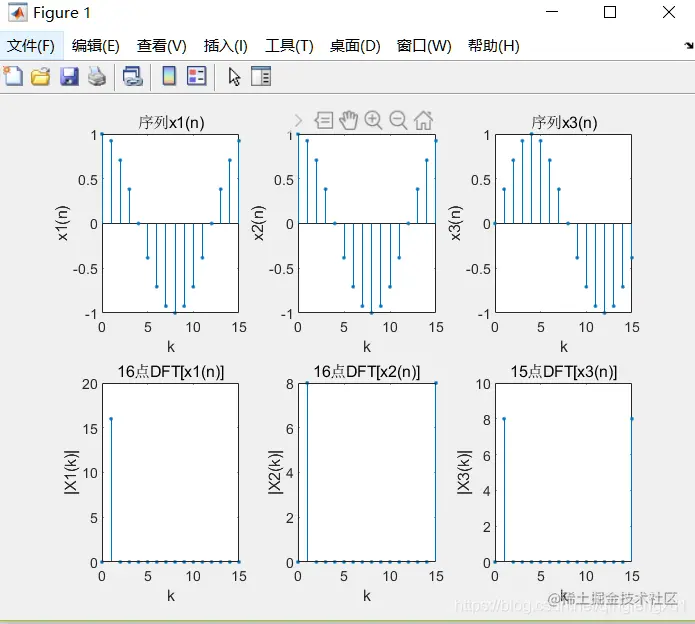Click the 15点DFT[x3(n)] plot title

(564, 371)
